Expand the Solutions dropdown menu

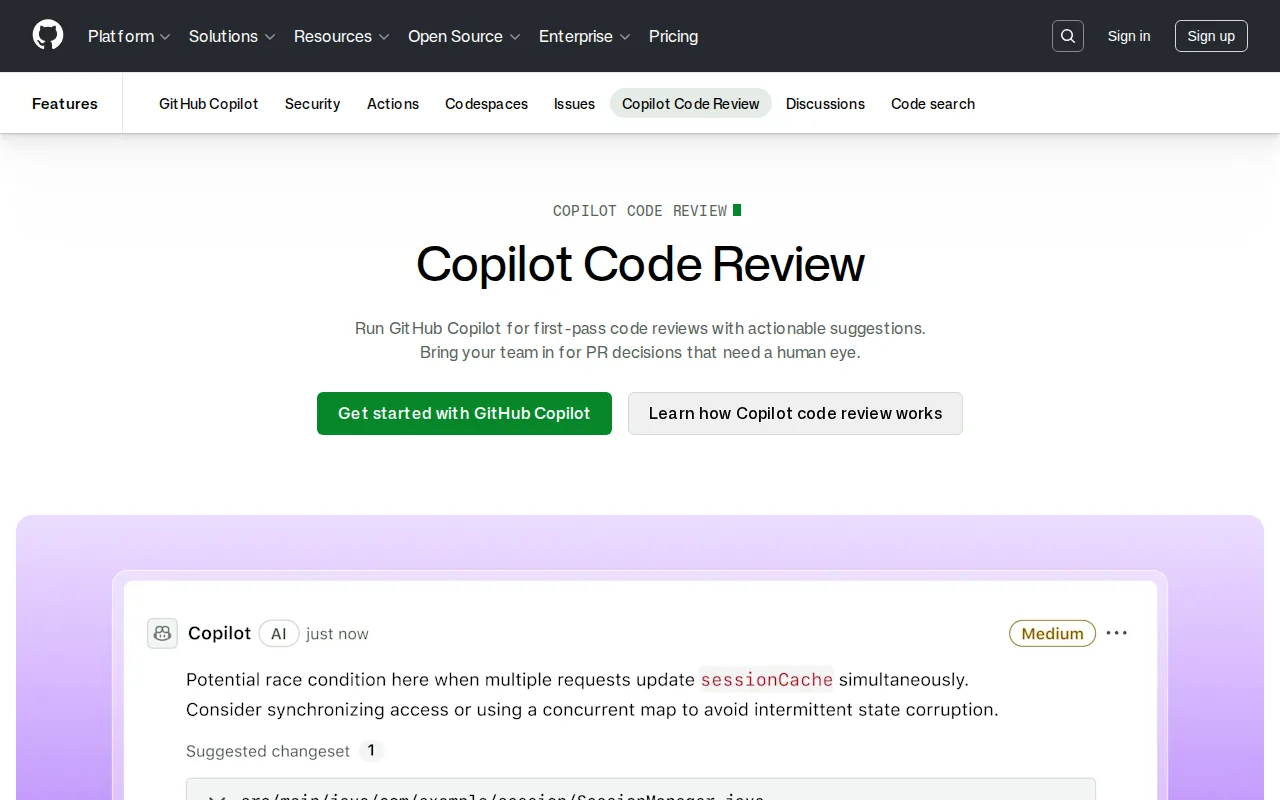[x=232, y=36]
